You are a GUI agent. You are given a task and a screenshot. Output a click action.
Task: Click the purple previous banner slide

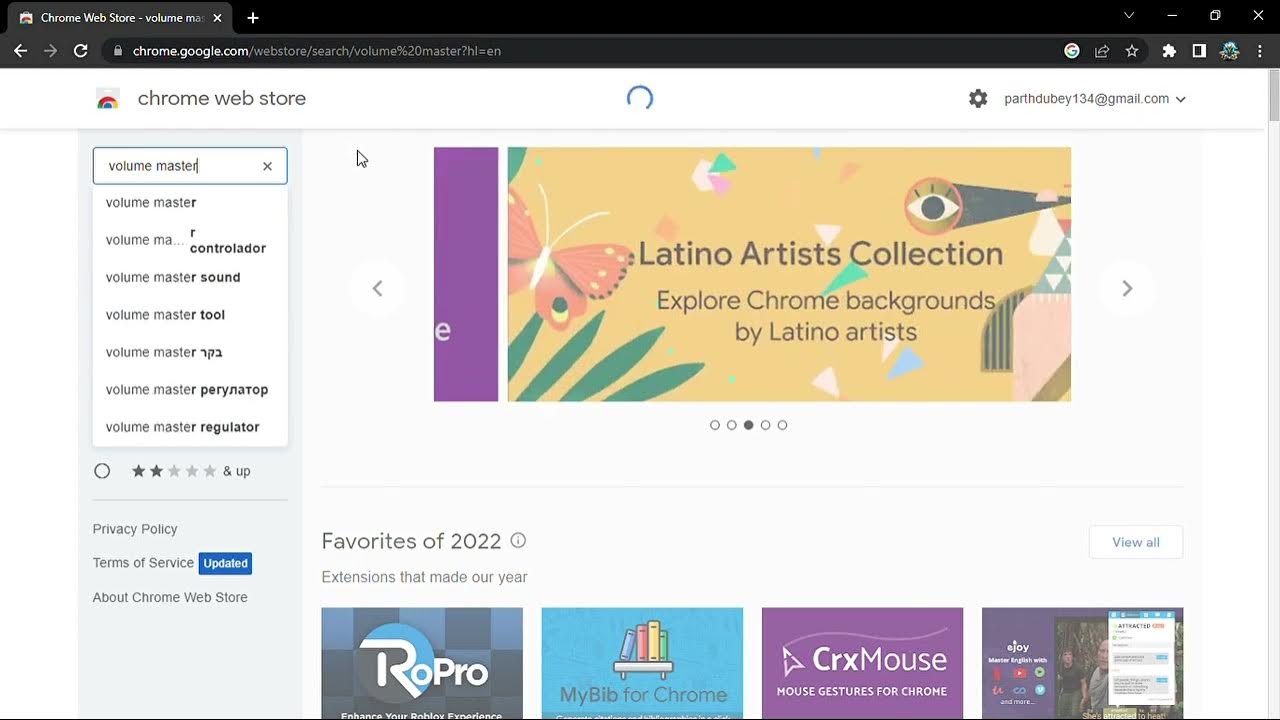466,274
